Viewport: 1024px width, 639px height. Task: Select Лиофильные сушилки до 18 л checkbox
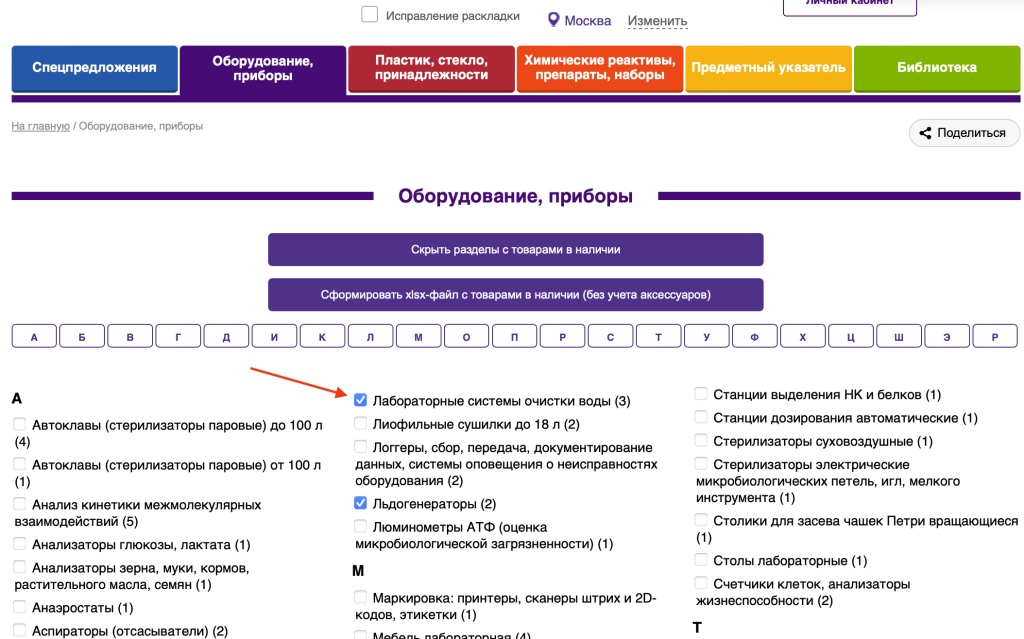coord(361,423)
